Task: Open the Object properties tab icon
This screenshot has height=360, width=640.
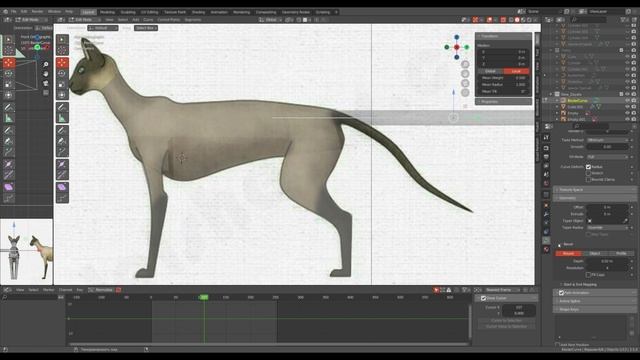Action: pos(547,205)
